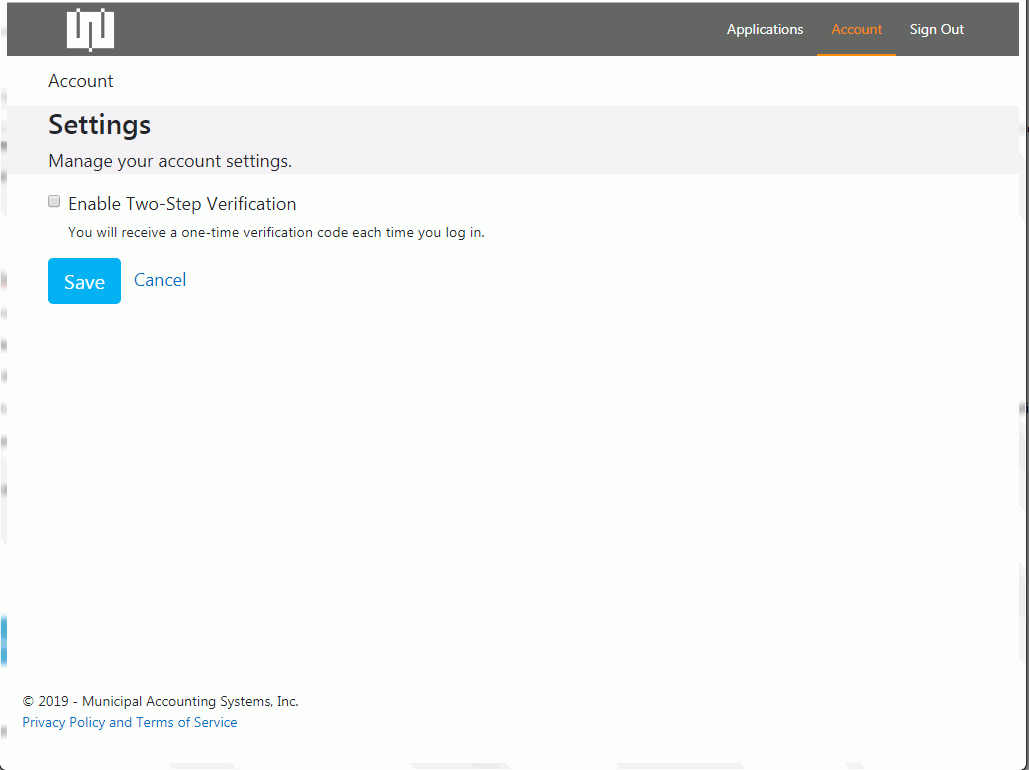This screenshot has height=770, width=1029.
Task: Enable the Two-Step Verification checkbox
Action: click(55, 202)
